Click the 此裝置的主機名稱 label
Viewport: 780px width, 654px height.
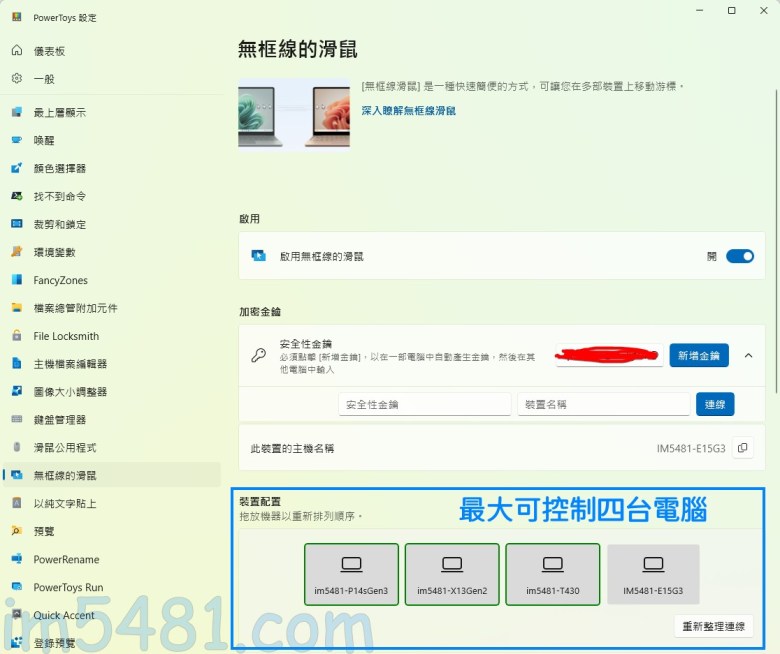click(292, 448)
